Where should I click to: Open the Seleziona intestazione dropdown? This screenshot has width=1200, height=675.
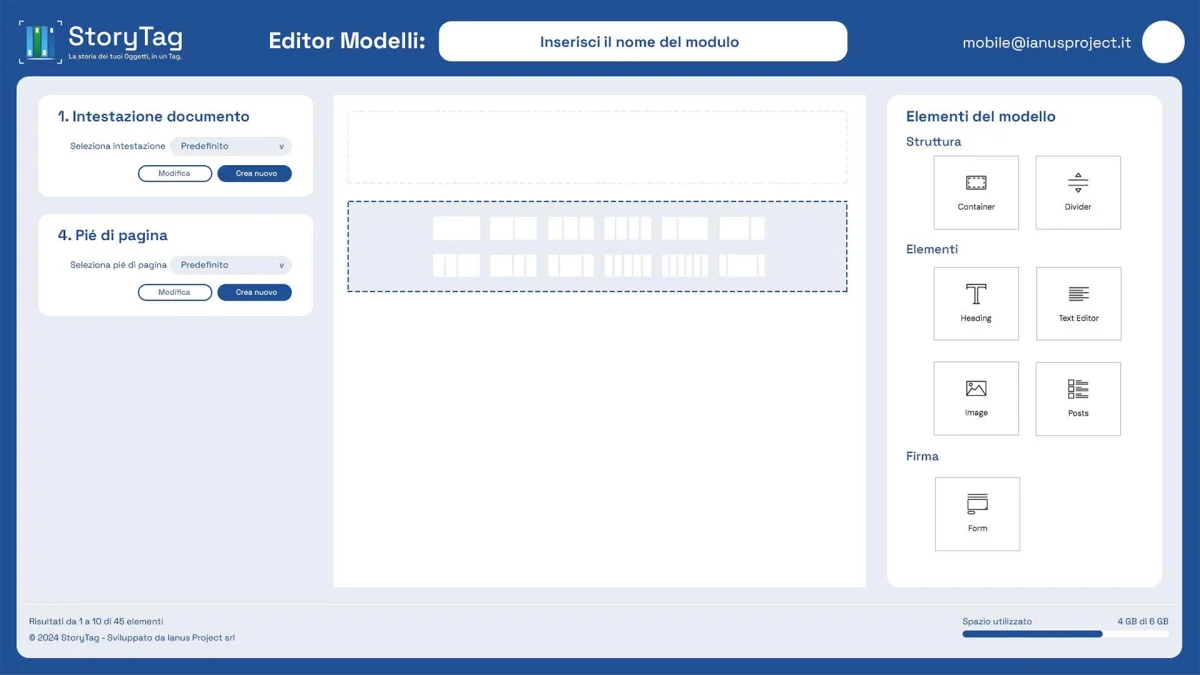(x=231, y=146)
